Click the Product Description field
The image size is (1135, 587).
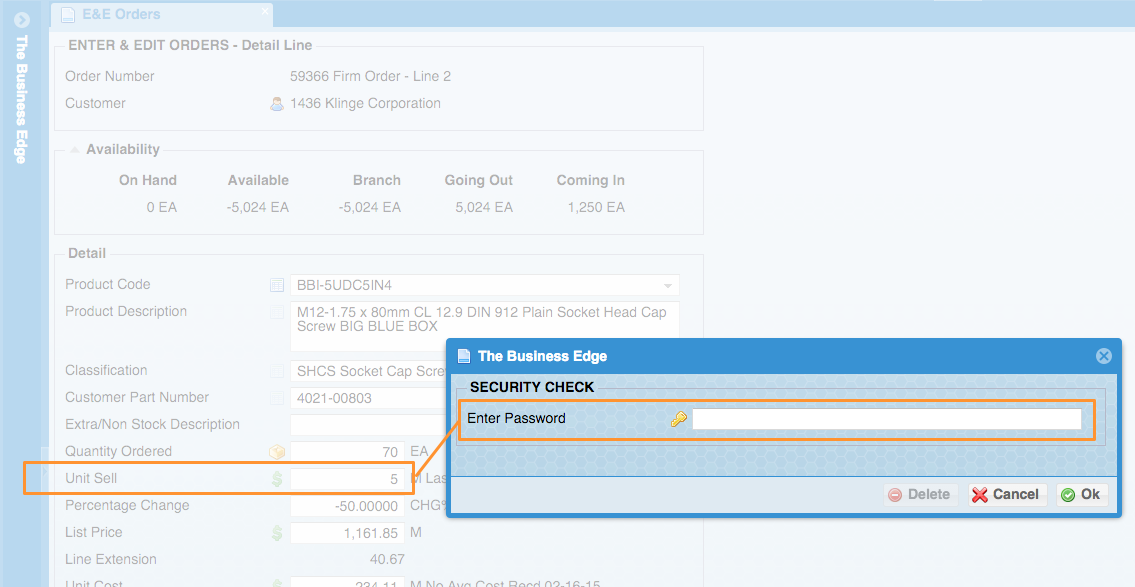(484, 326)
